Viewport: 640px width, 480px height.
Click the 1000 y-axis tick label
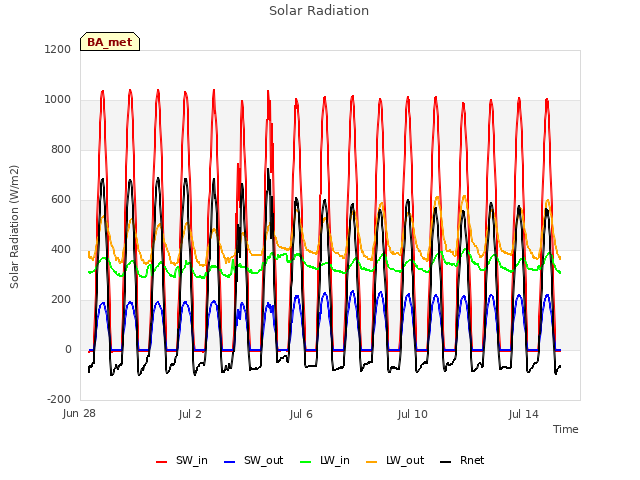(x=58, y=100)
